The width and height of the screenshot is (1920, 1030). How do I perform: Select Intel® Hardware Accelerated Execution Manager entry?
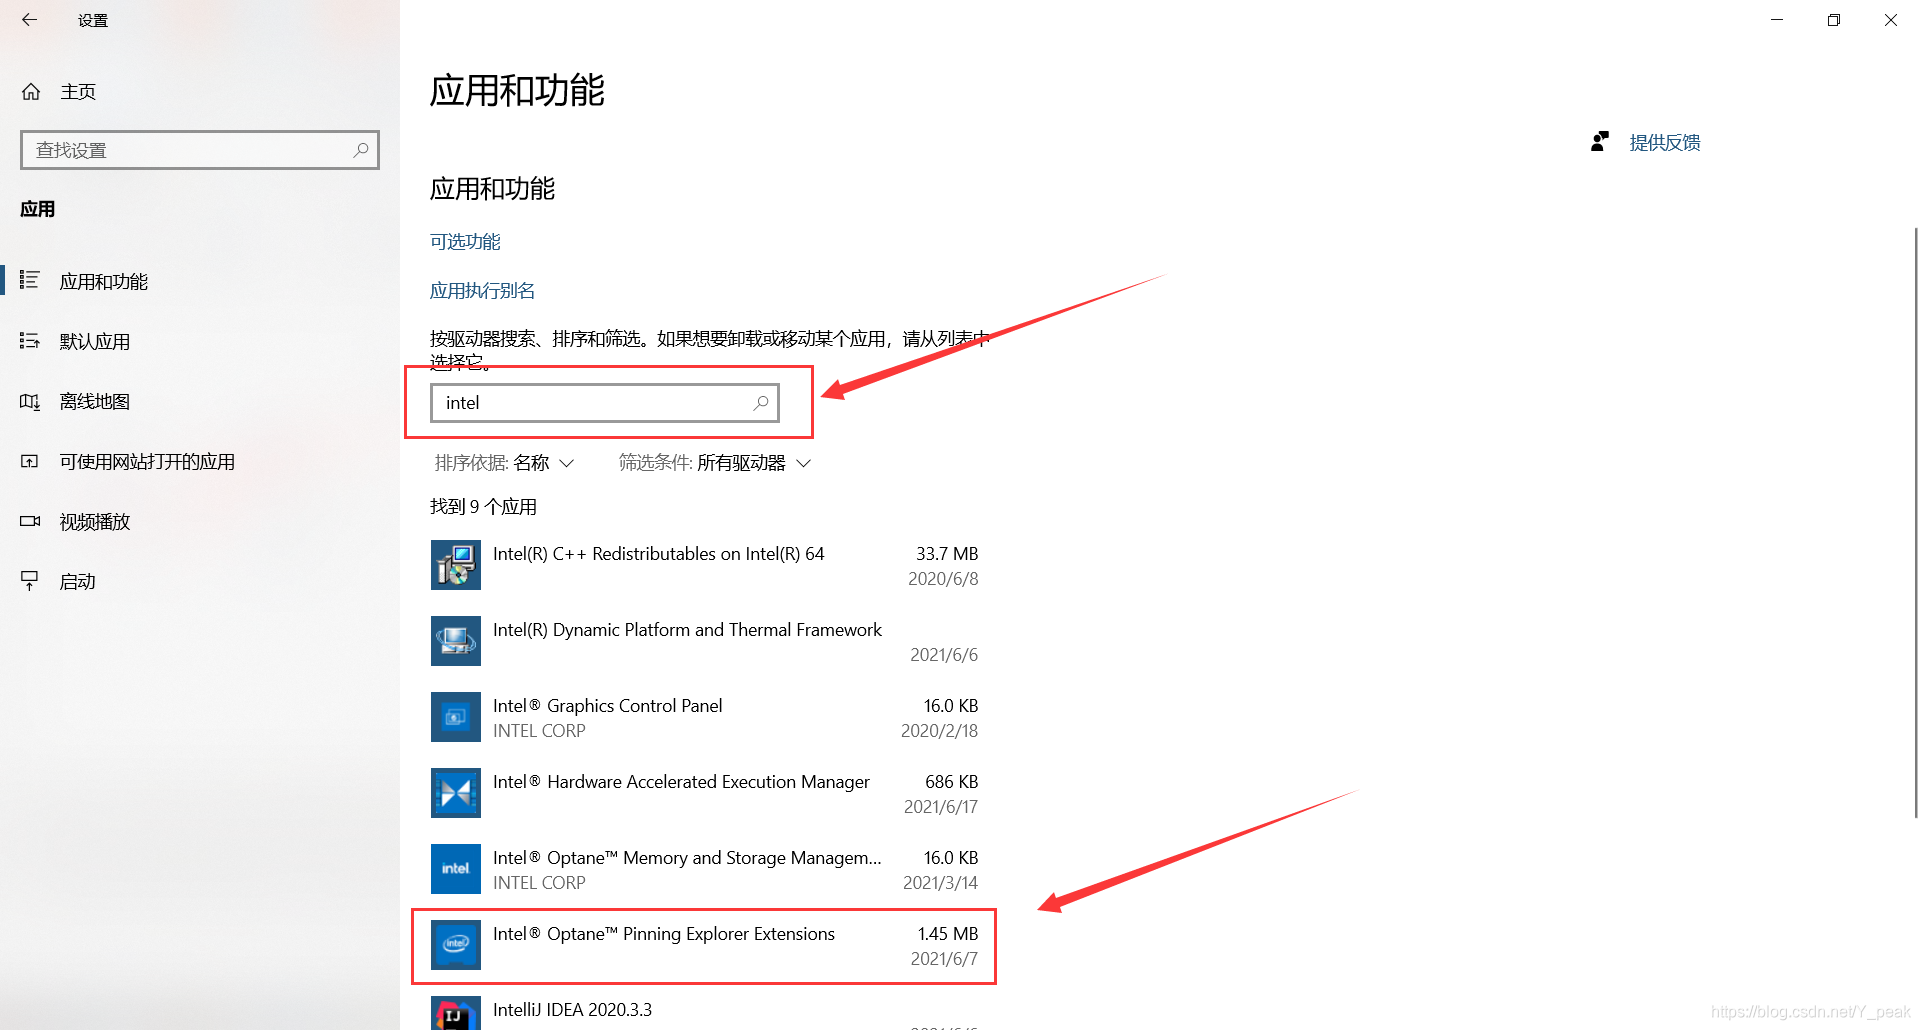click(705, 793)
